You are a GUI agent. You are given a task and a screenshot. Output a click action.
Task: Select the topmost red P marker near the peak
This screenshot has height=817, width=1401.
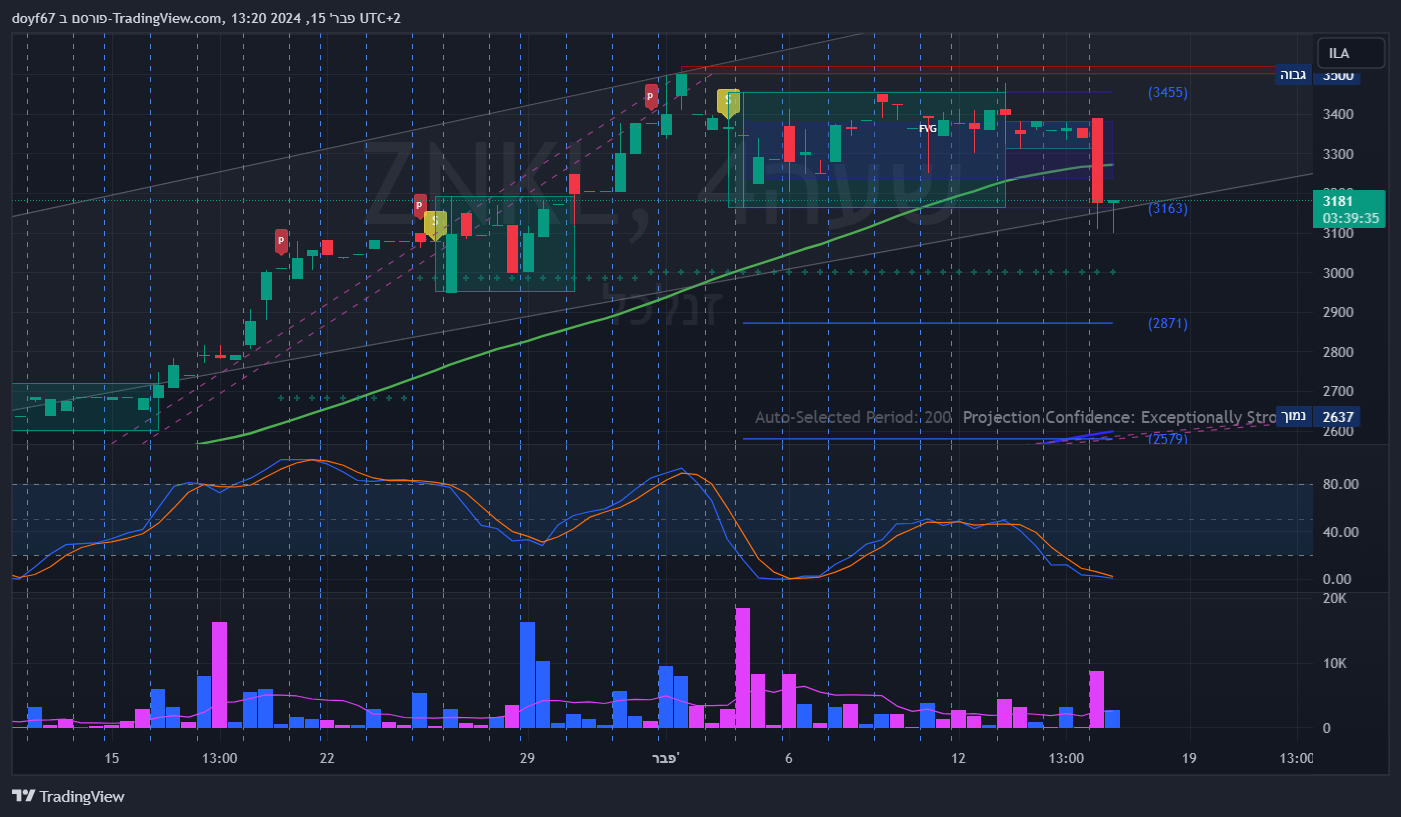pyautogui.click(x=651, y=95)
